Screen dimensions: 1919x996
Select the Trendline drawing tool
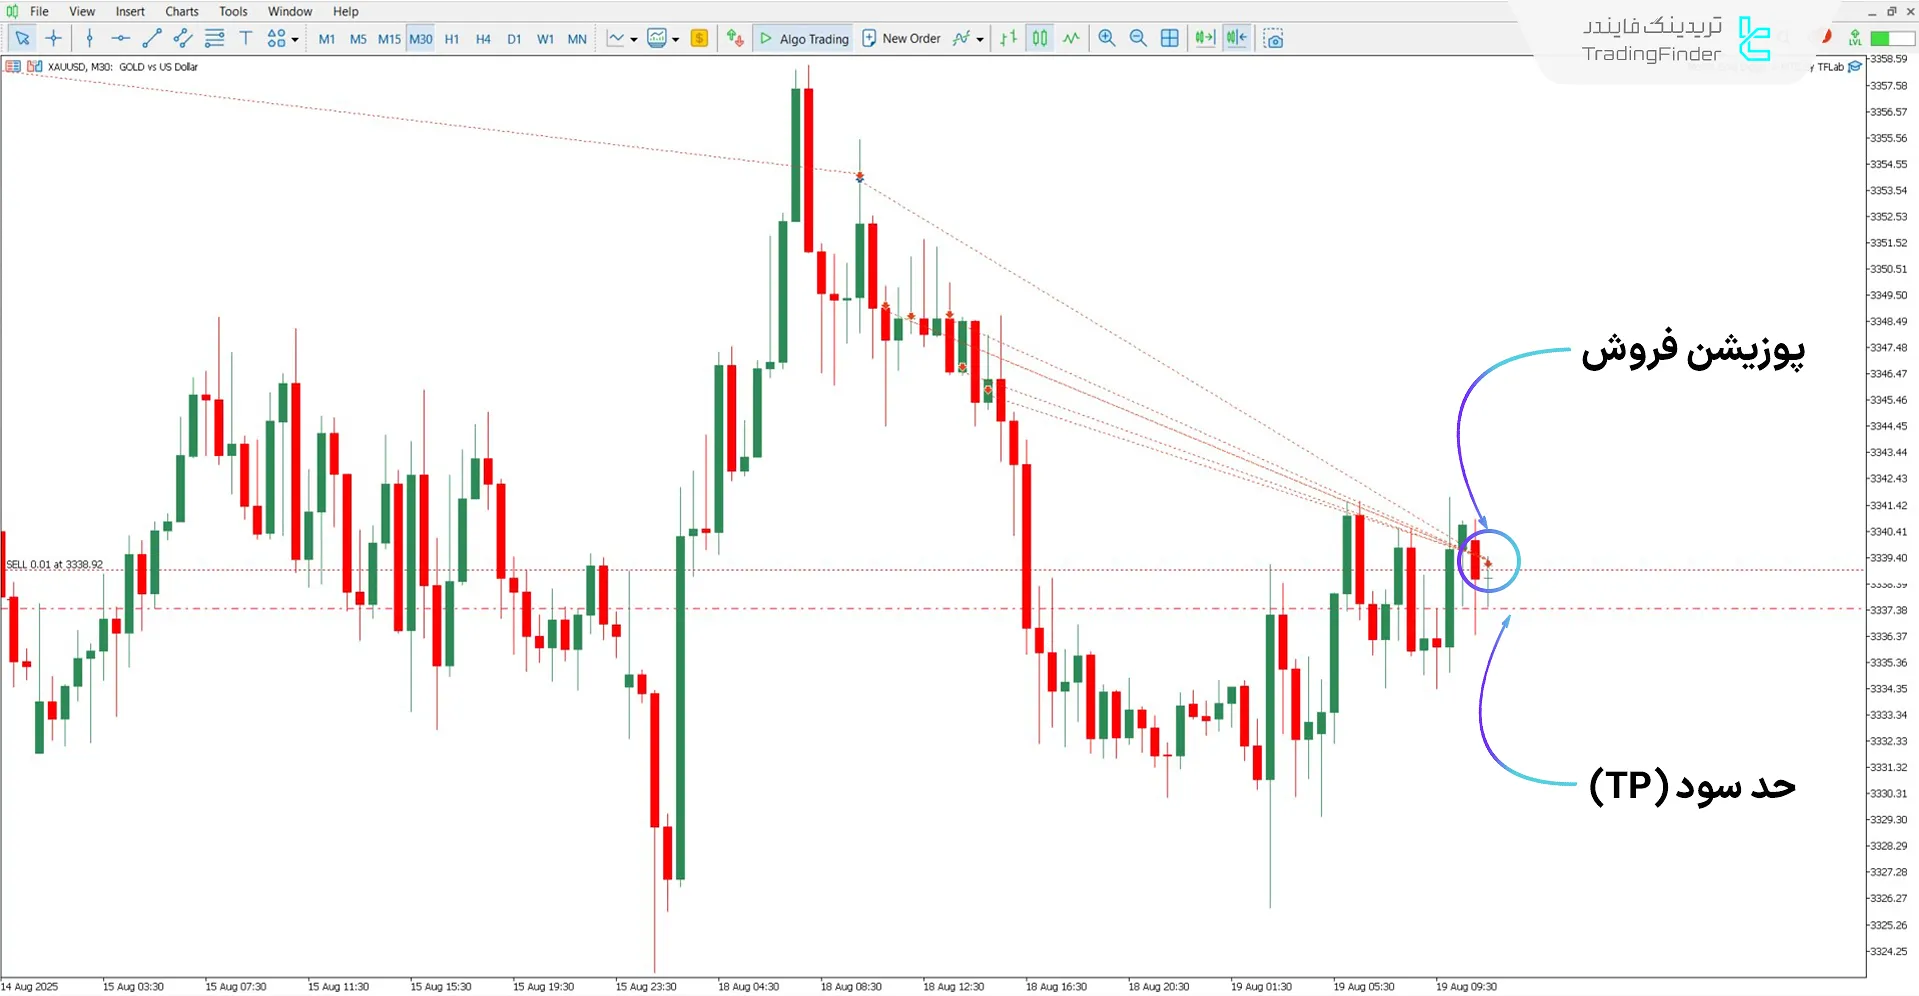152,38
